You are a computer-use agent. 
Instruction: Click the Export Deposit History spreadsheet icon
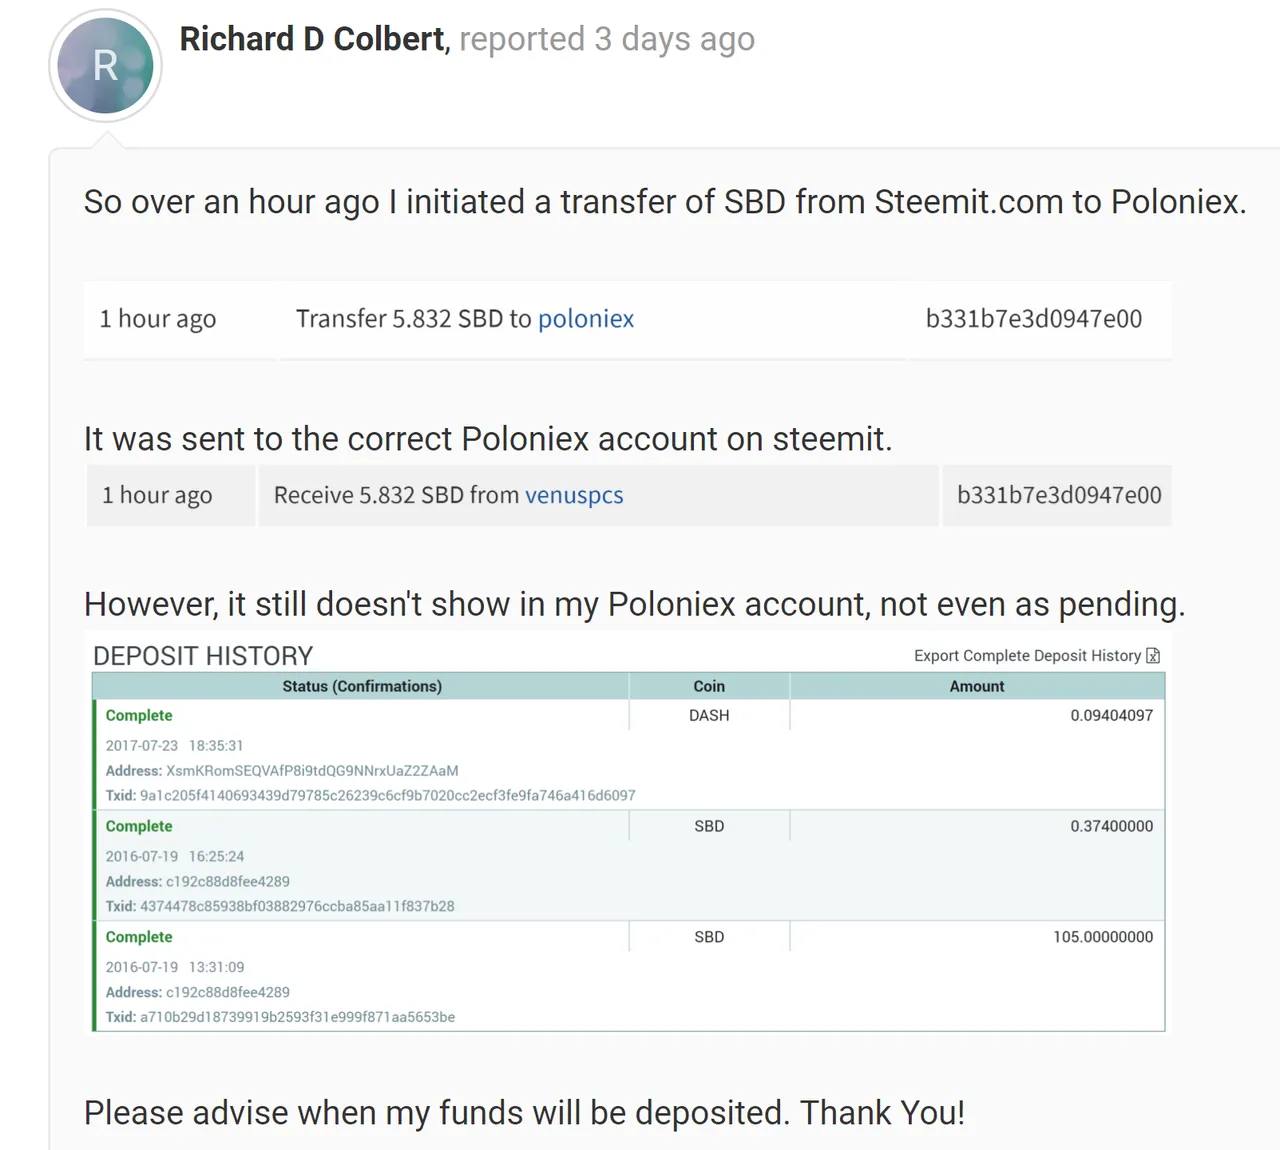coord(1153,656)
